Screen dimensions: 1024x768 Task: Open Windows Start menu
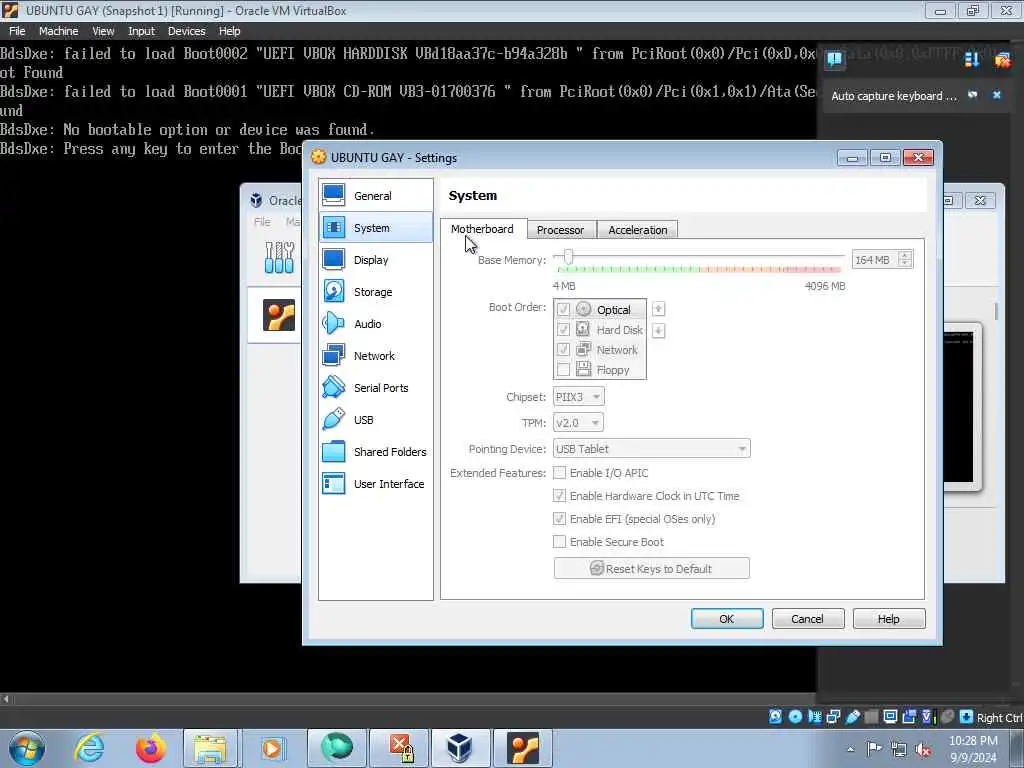[27, 748]
